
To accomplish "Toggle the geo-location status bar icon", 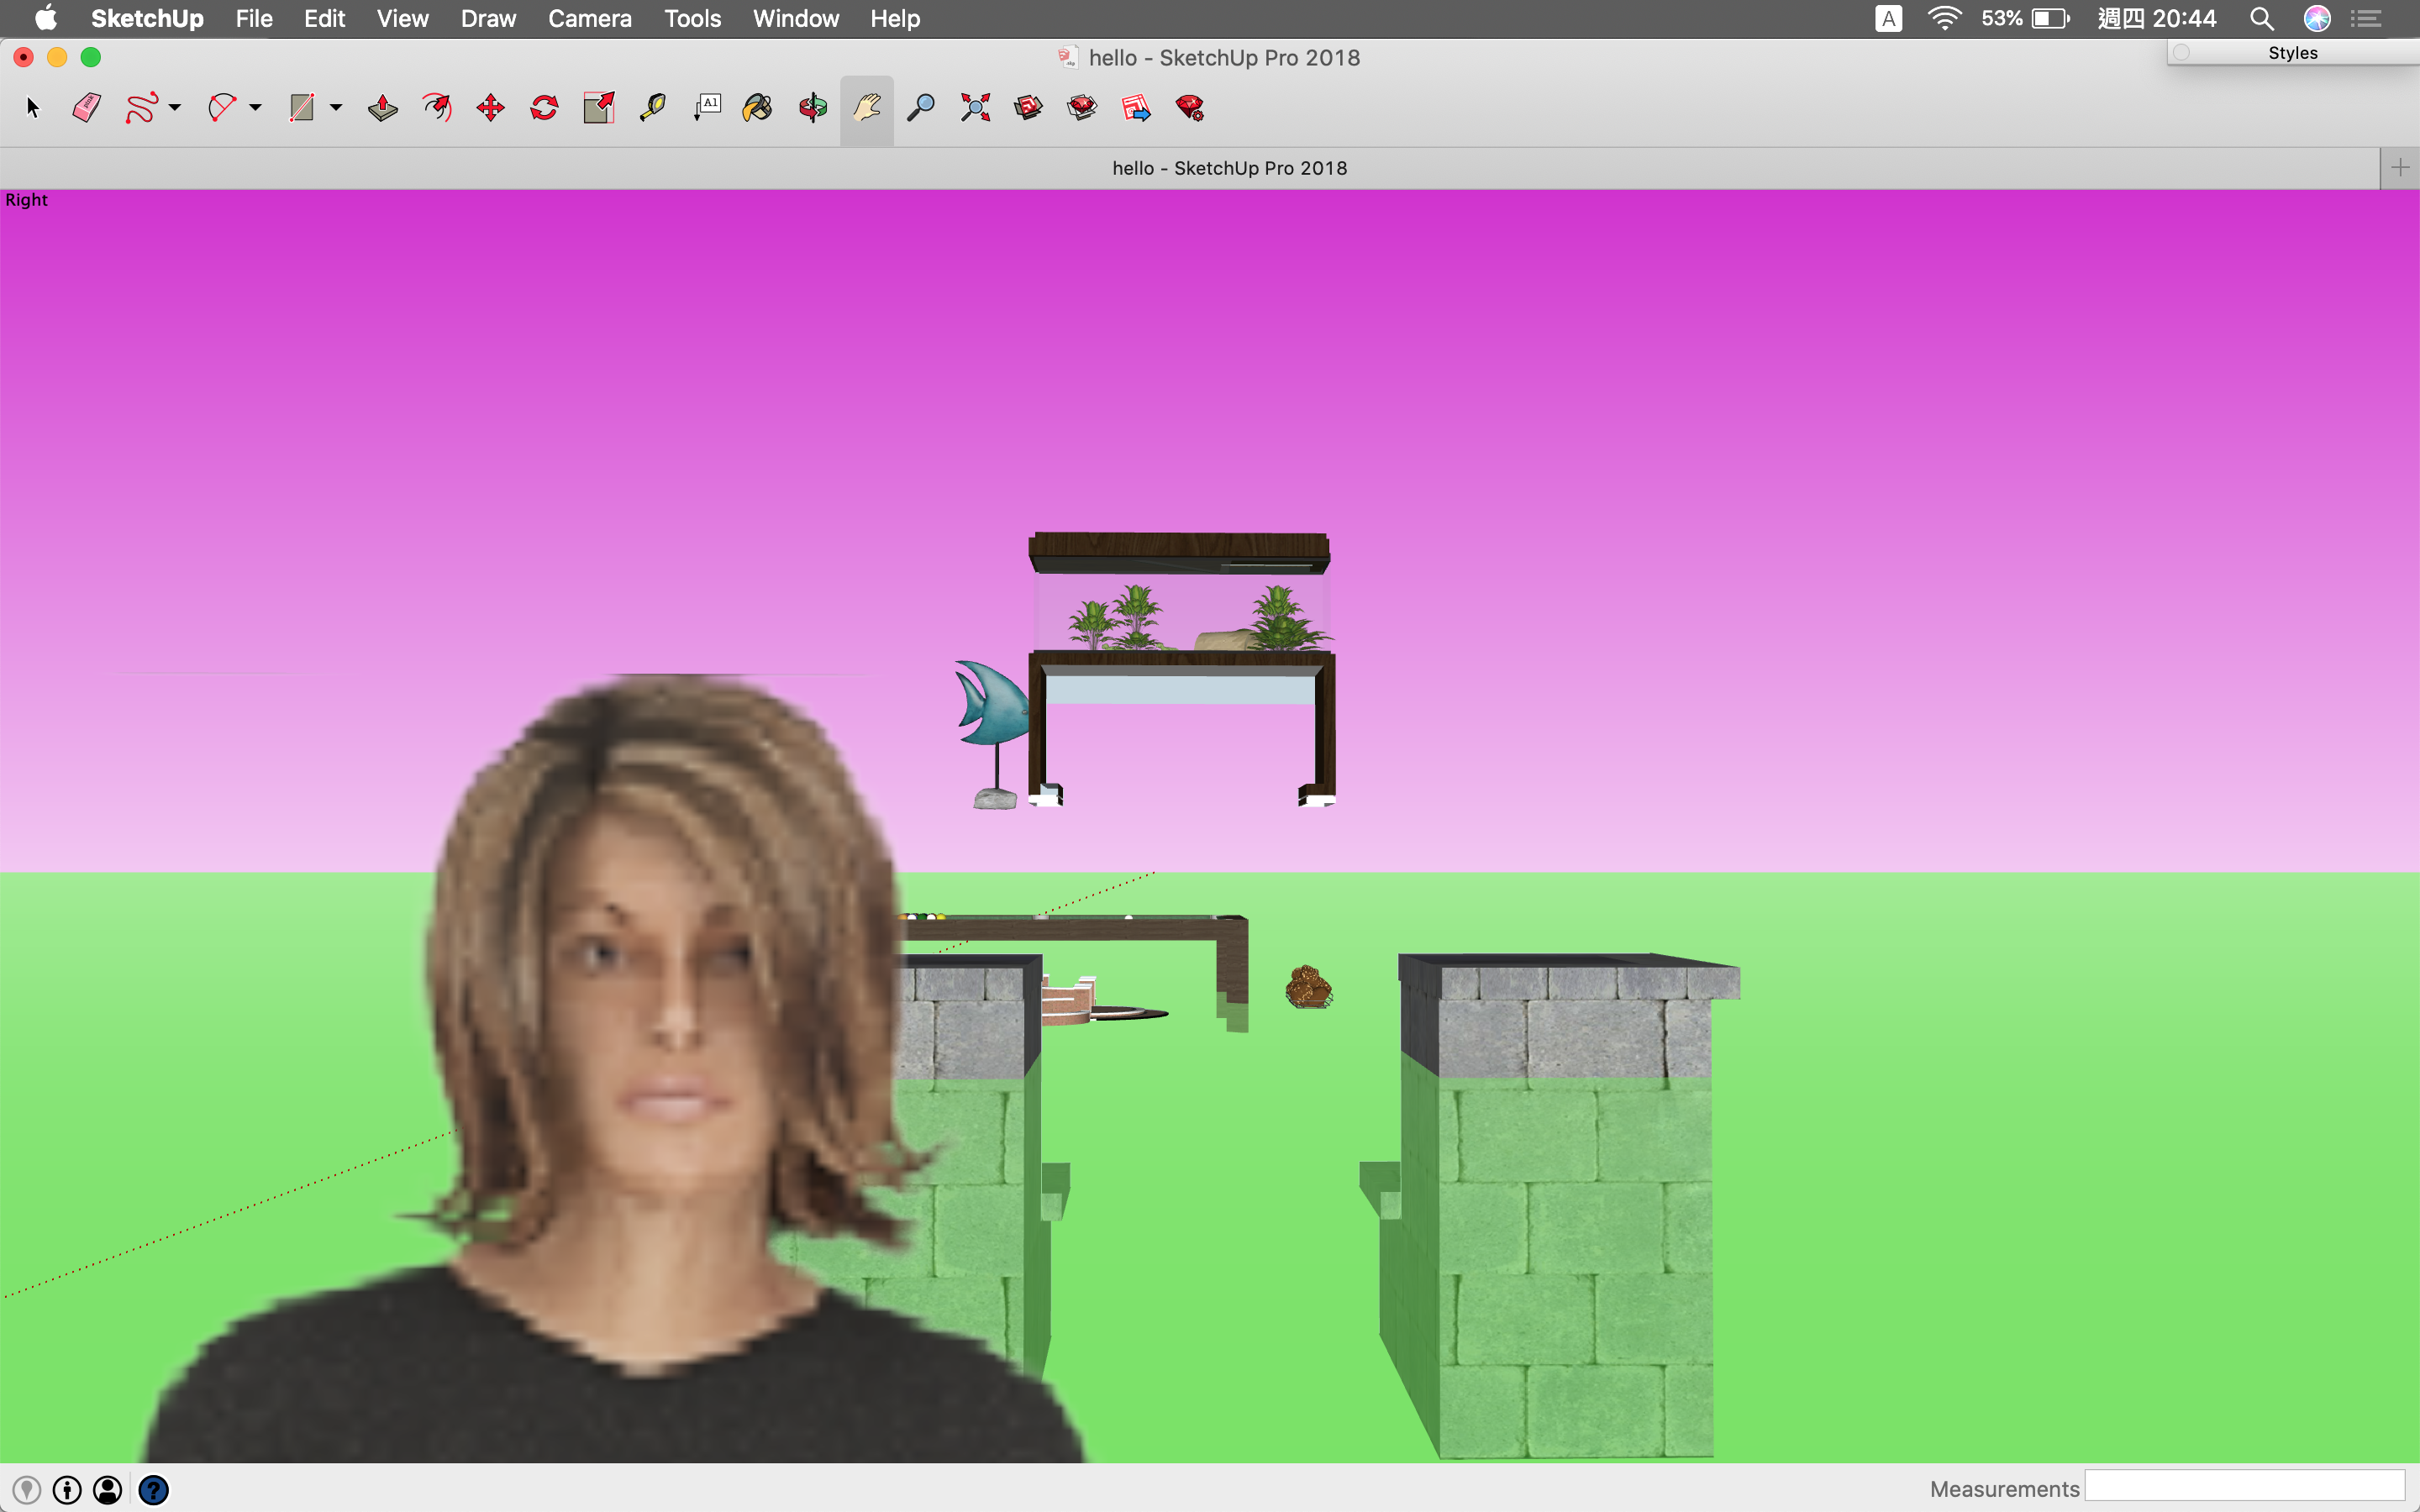I will pyautogui.click(x=27, y=1490).
